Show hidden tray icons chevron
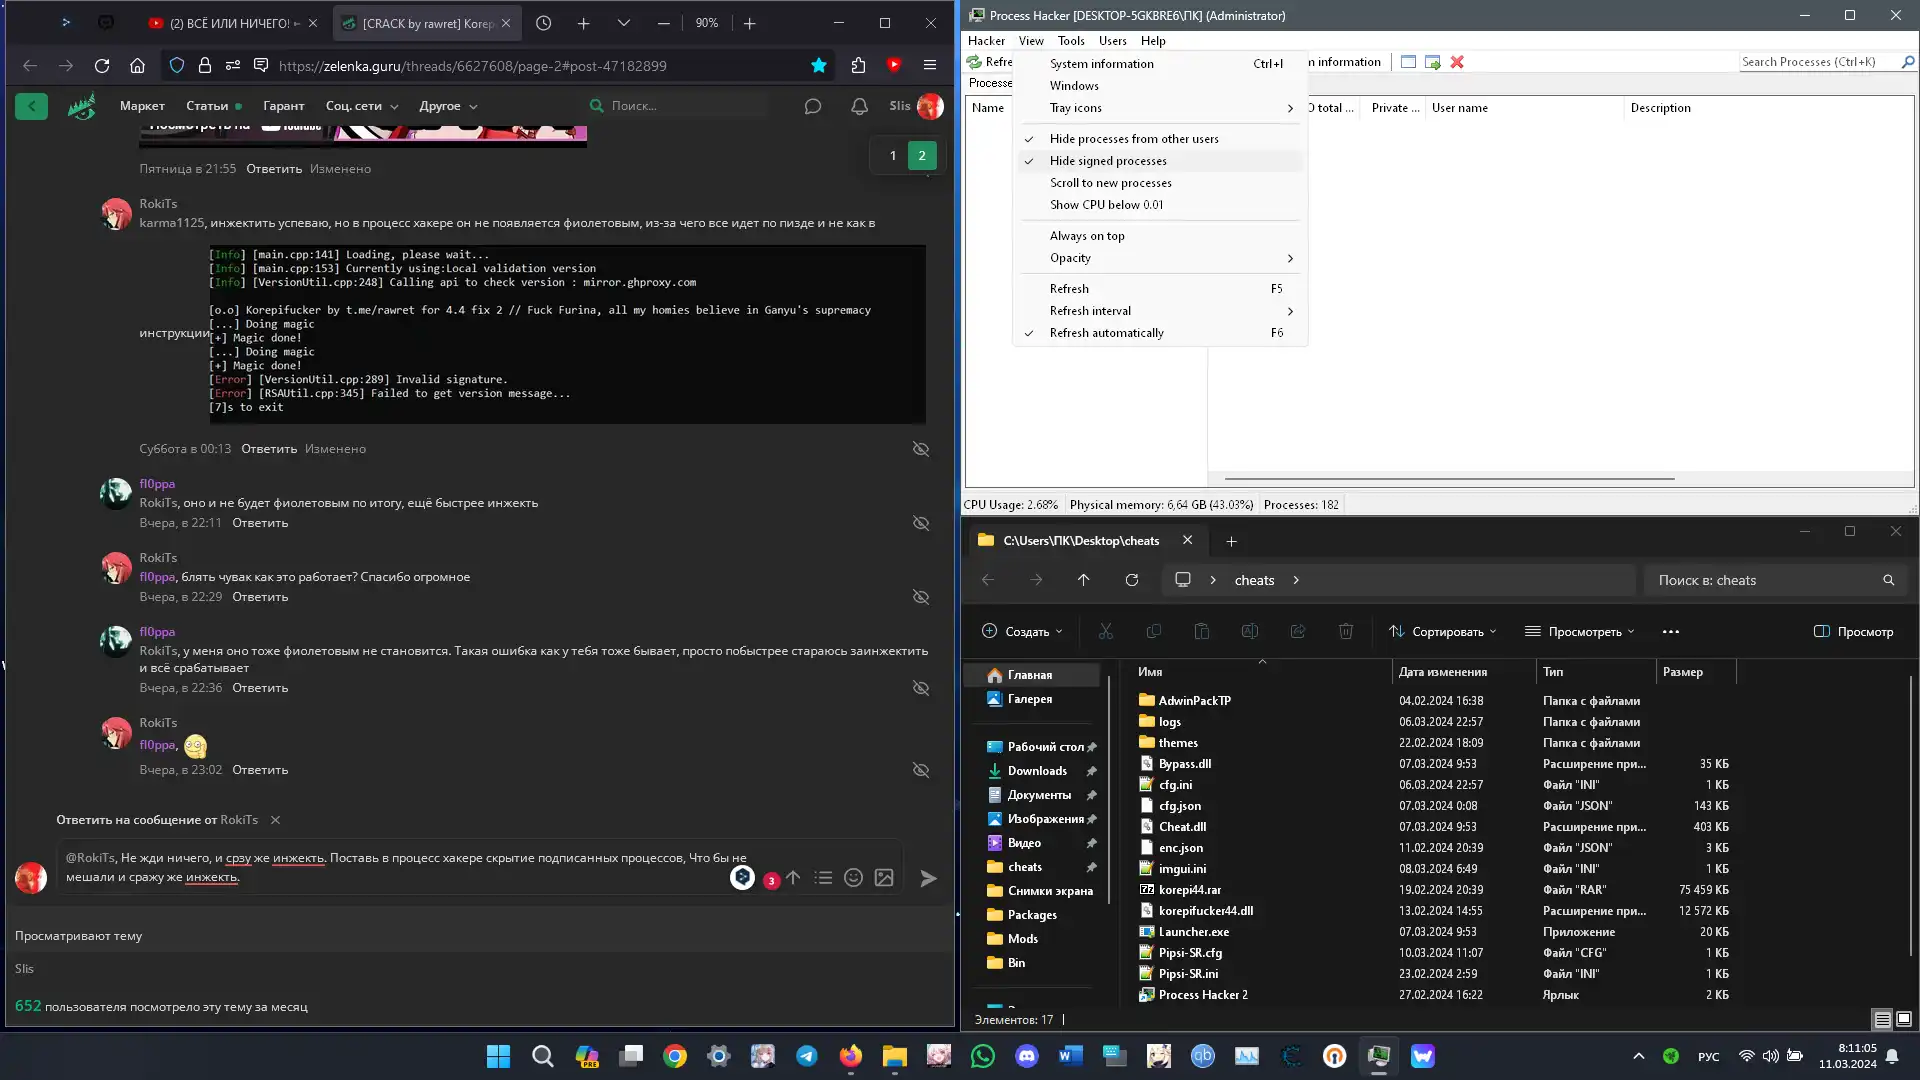The image size is (1920, 1080). 1638,1056
